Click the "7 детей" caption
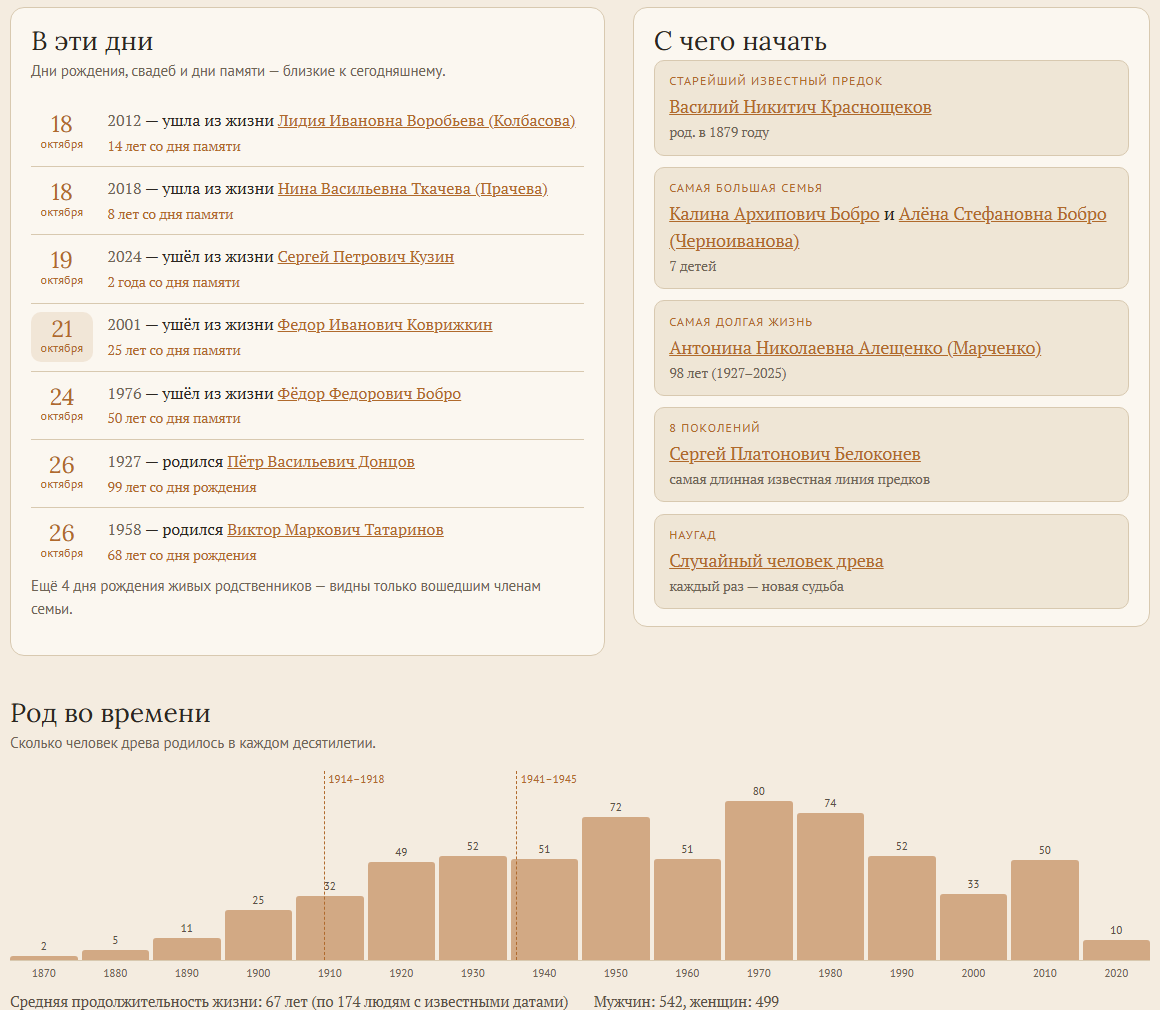The image size is (1160, 1010). tap(692, 266)
